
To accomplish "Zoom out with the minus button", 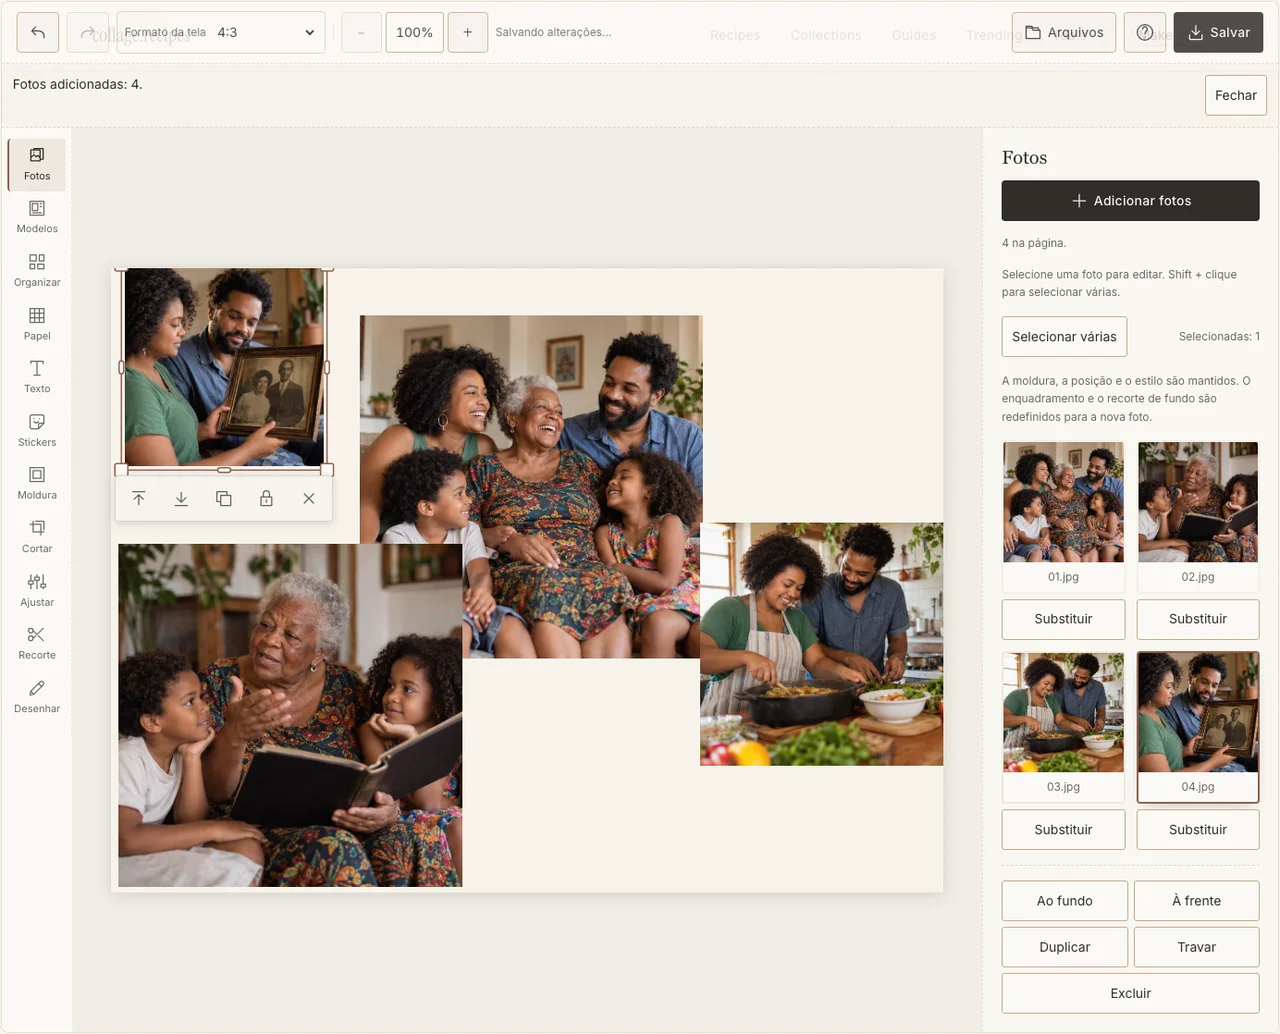I will (x=361, y=32).
